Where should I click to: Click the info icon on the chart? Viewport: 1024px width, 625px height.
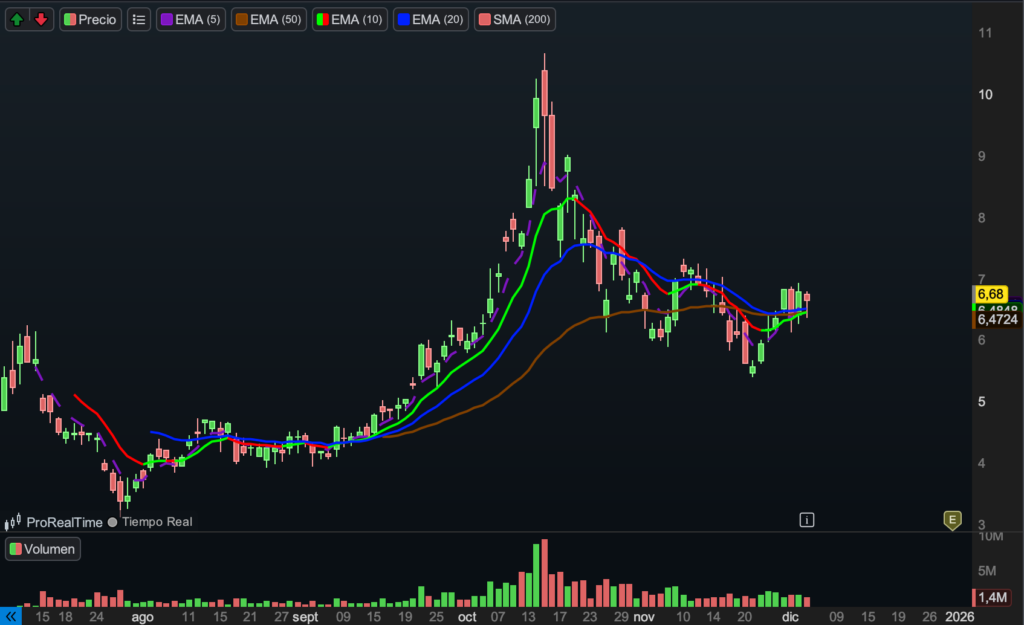pyautogui.click(x=807, y=519)
